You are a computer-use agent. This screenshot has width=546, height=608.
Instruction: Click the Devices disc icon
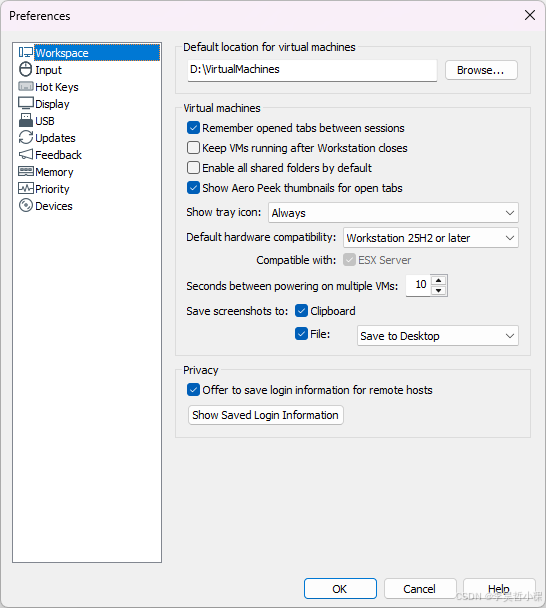click(26, 206)
